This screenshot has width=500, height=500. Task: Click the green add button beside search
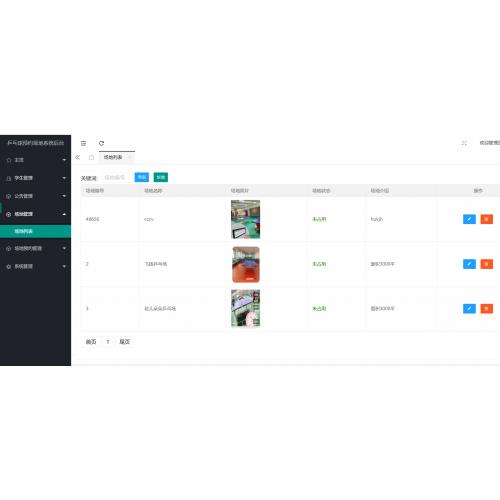click(x=161, y=177)
